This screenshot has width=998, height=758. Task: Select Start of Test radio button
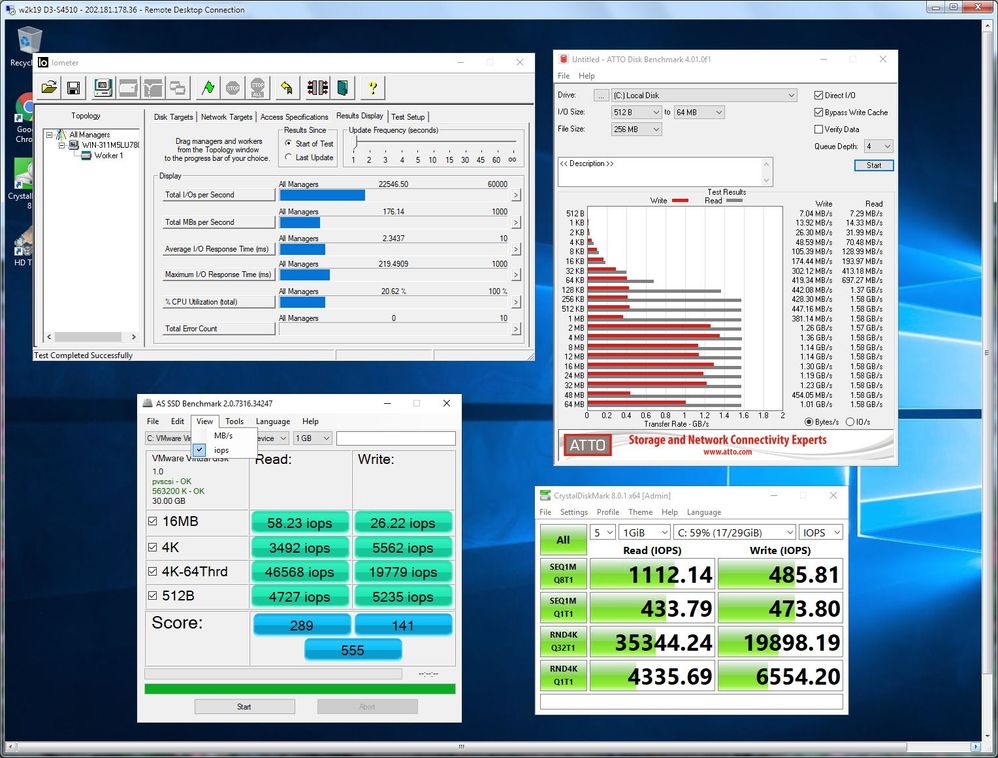point(288,144)
